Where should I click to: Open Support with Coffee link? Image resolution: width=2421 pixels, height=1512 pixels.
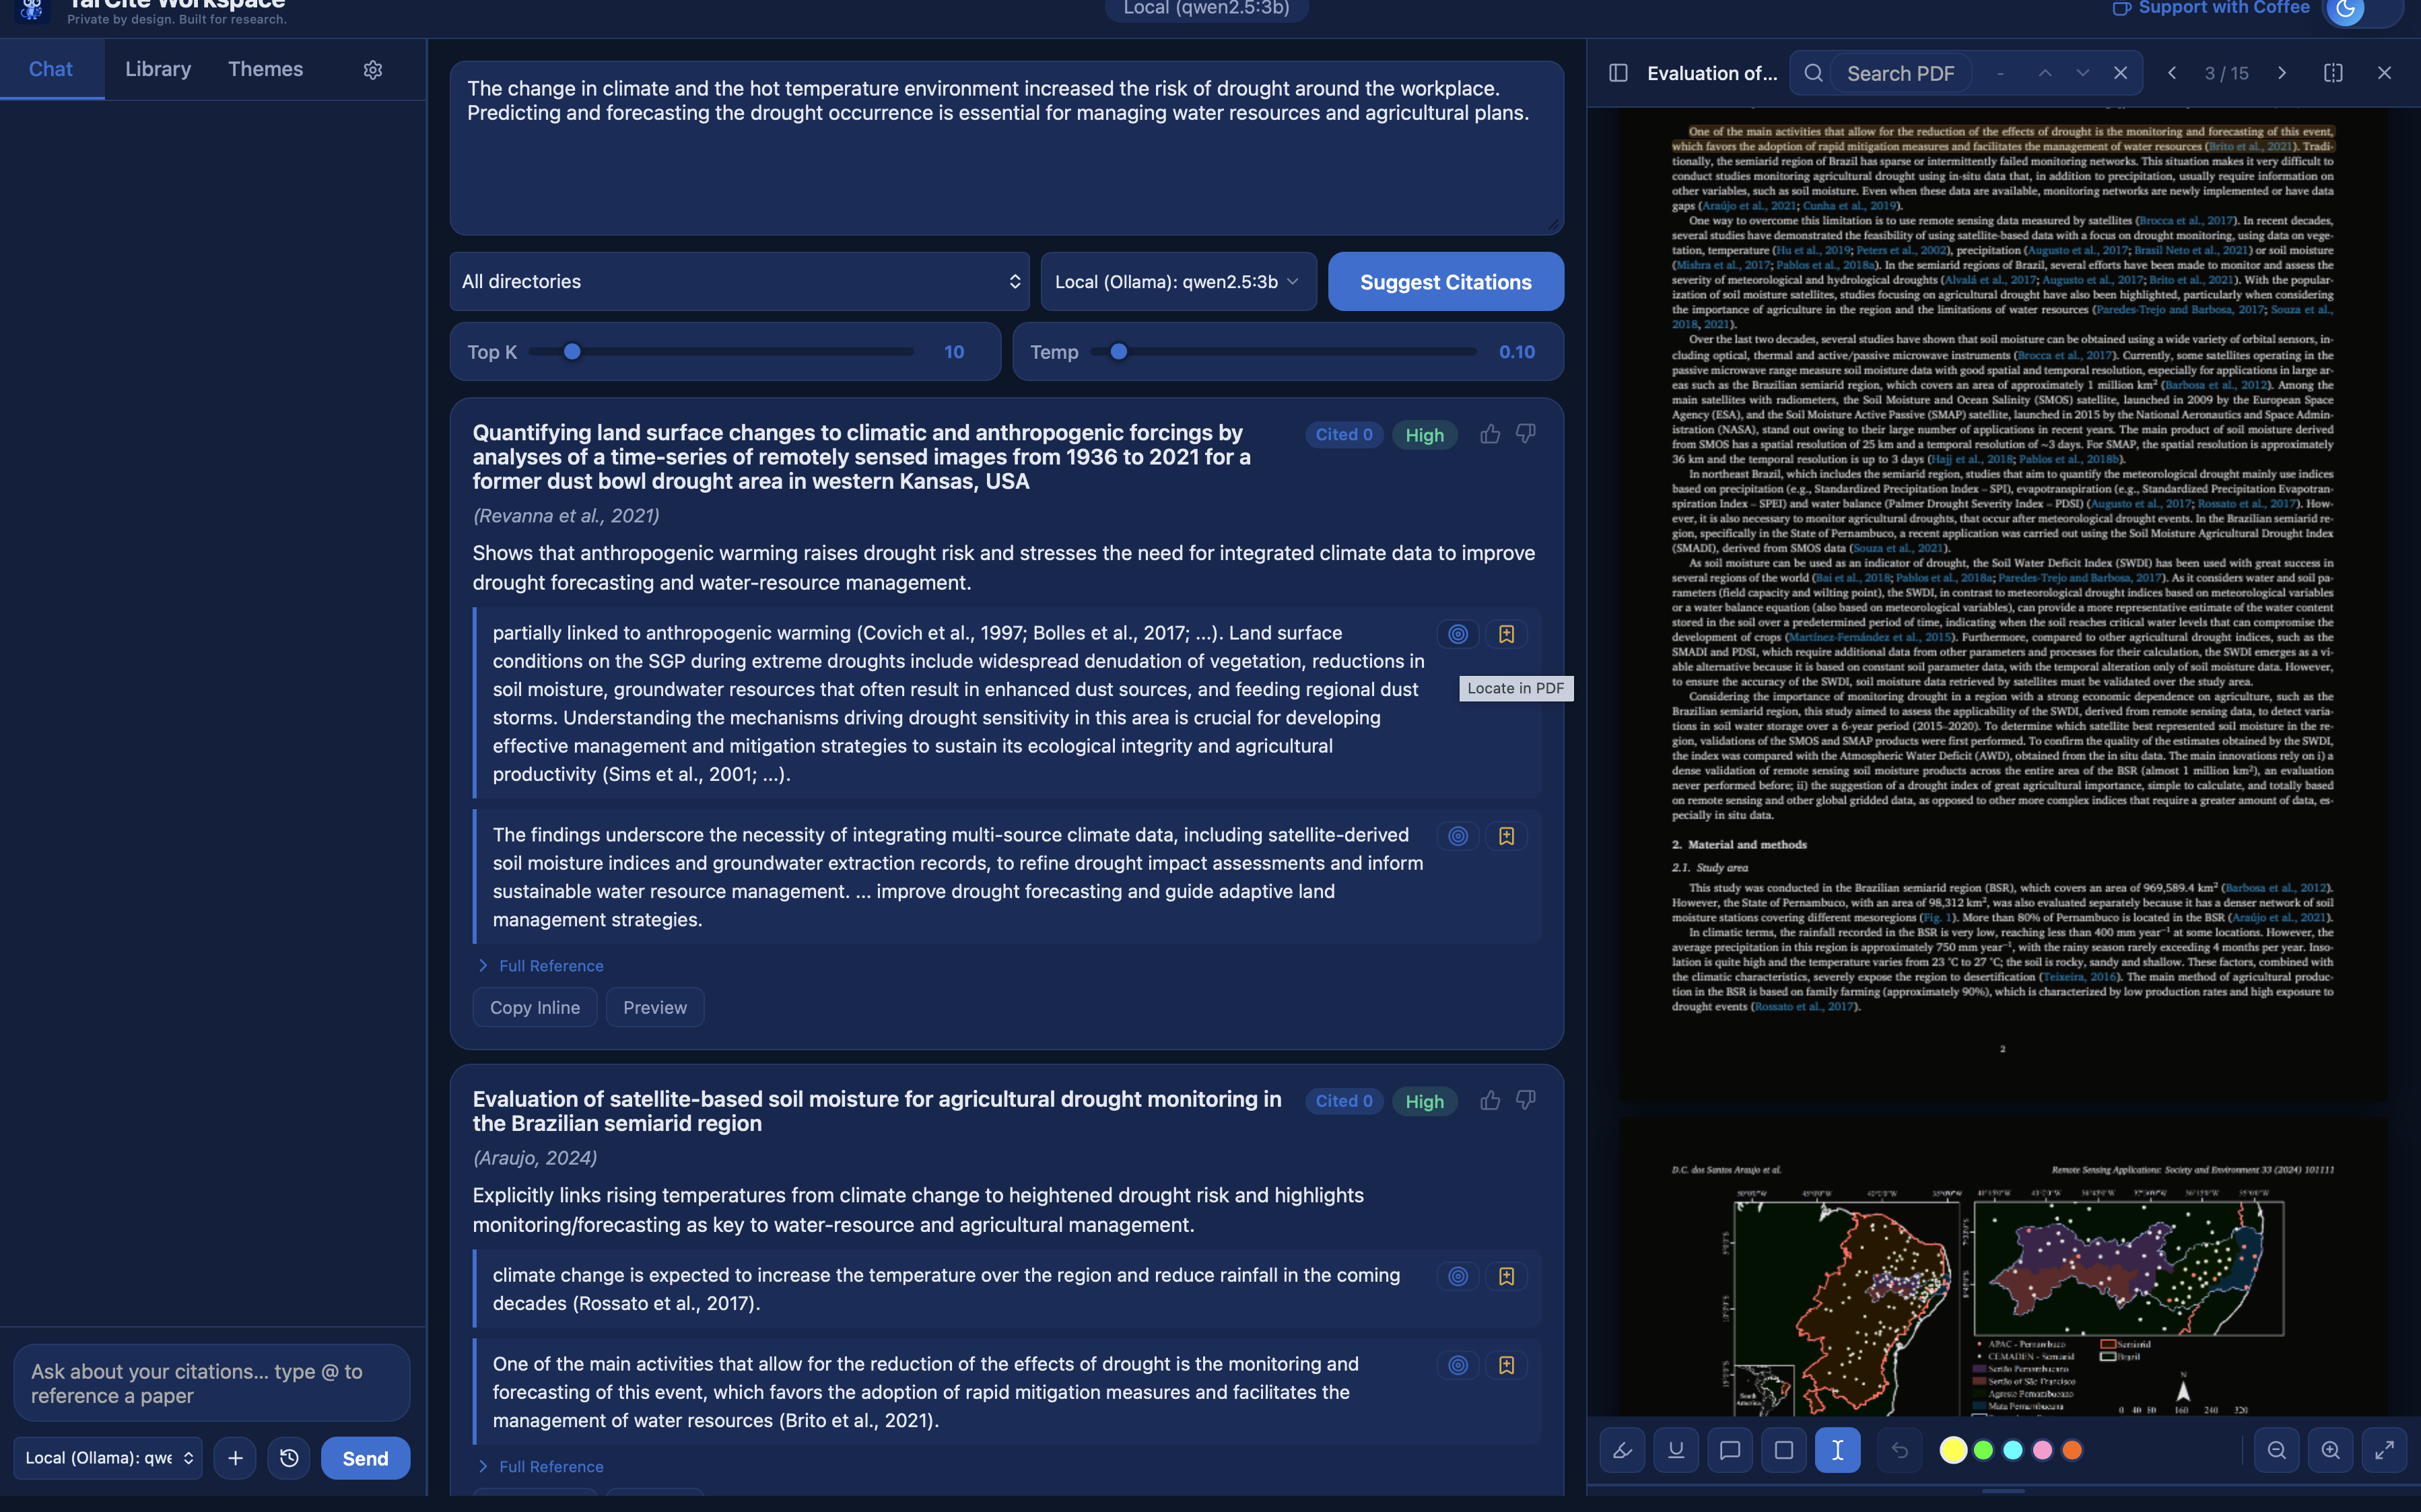tap(2211, 8)
